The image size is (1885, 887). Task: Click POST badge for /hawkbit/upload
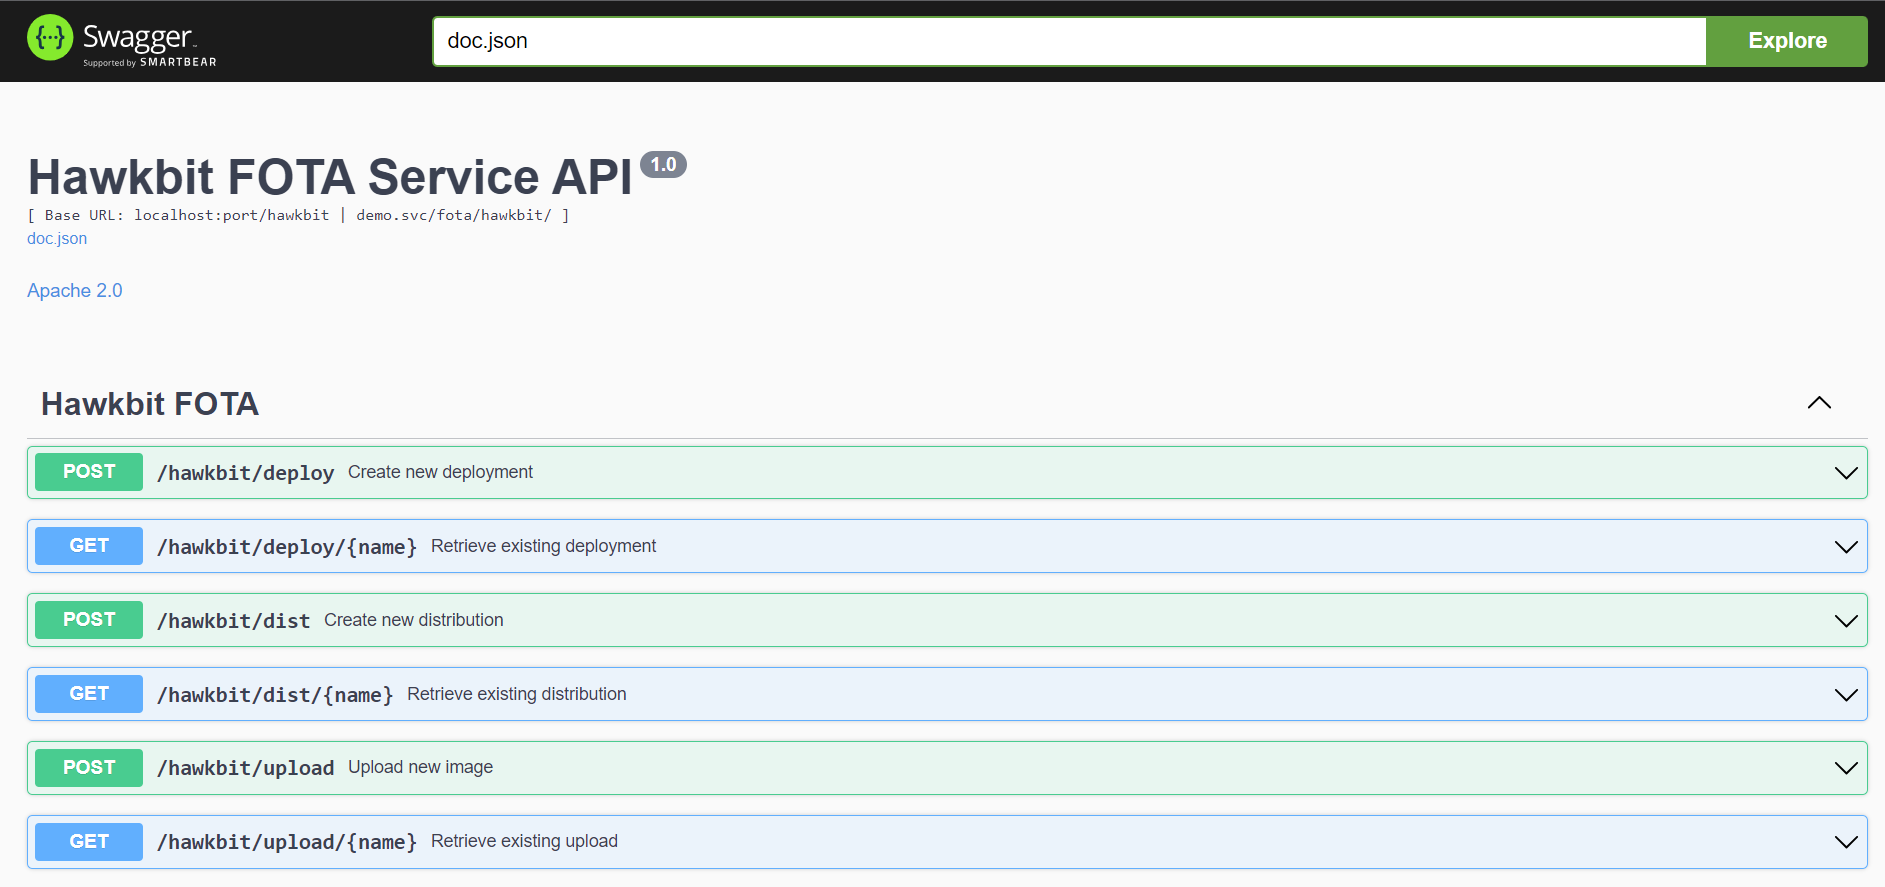pos(89,768)
